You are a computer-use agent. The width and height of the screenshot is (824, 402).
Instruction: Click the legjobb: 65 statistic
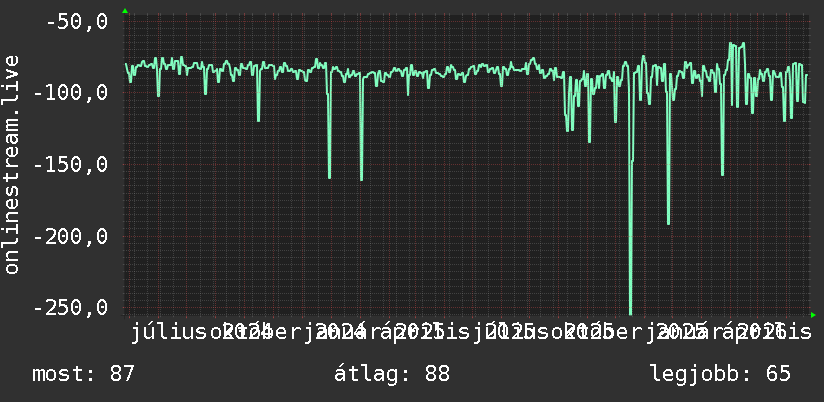pos(720,374)
